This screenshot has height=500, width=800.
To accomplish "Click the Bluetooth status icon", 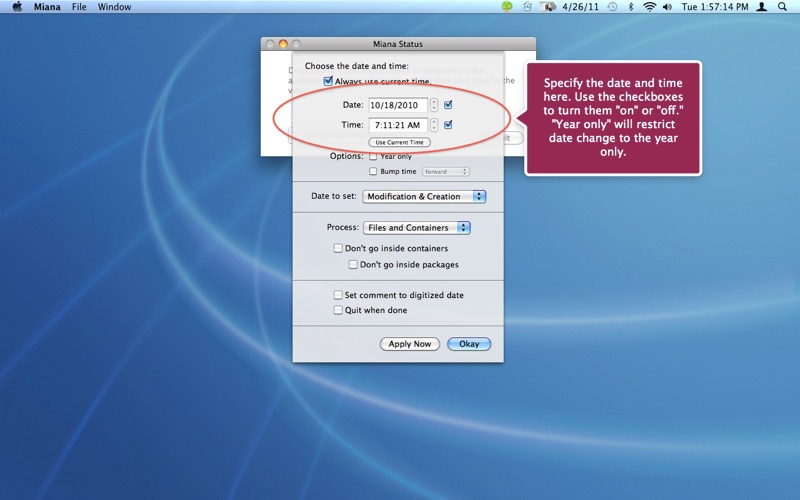I will (631, 7).
